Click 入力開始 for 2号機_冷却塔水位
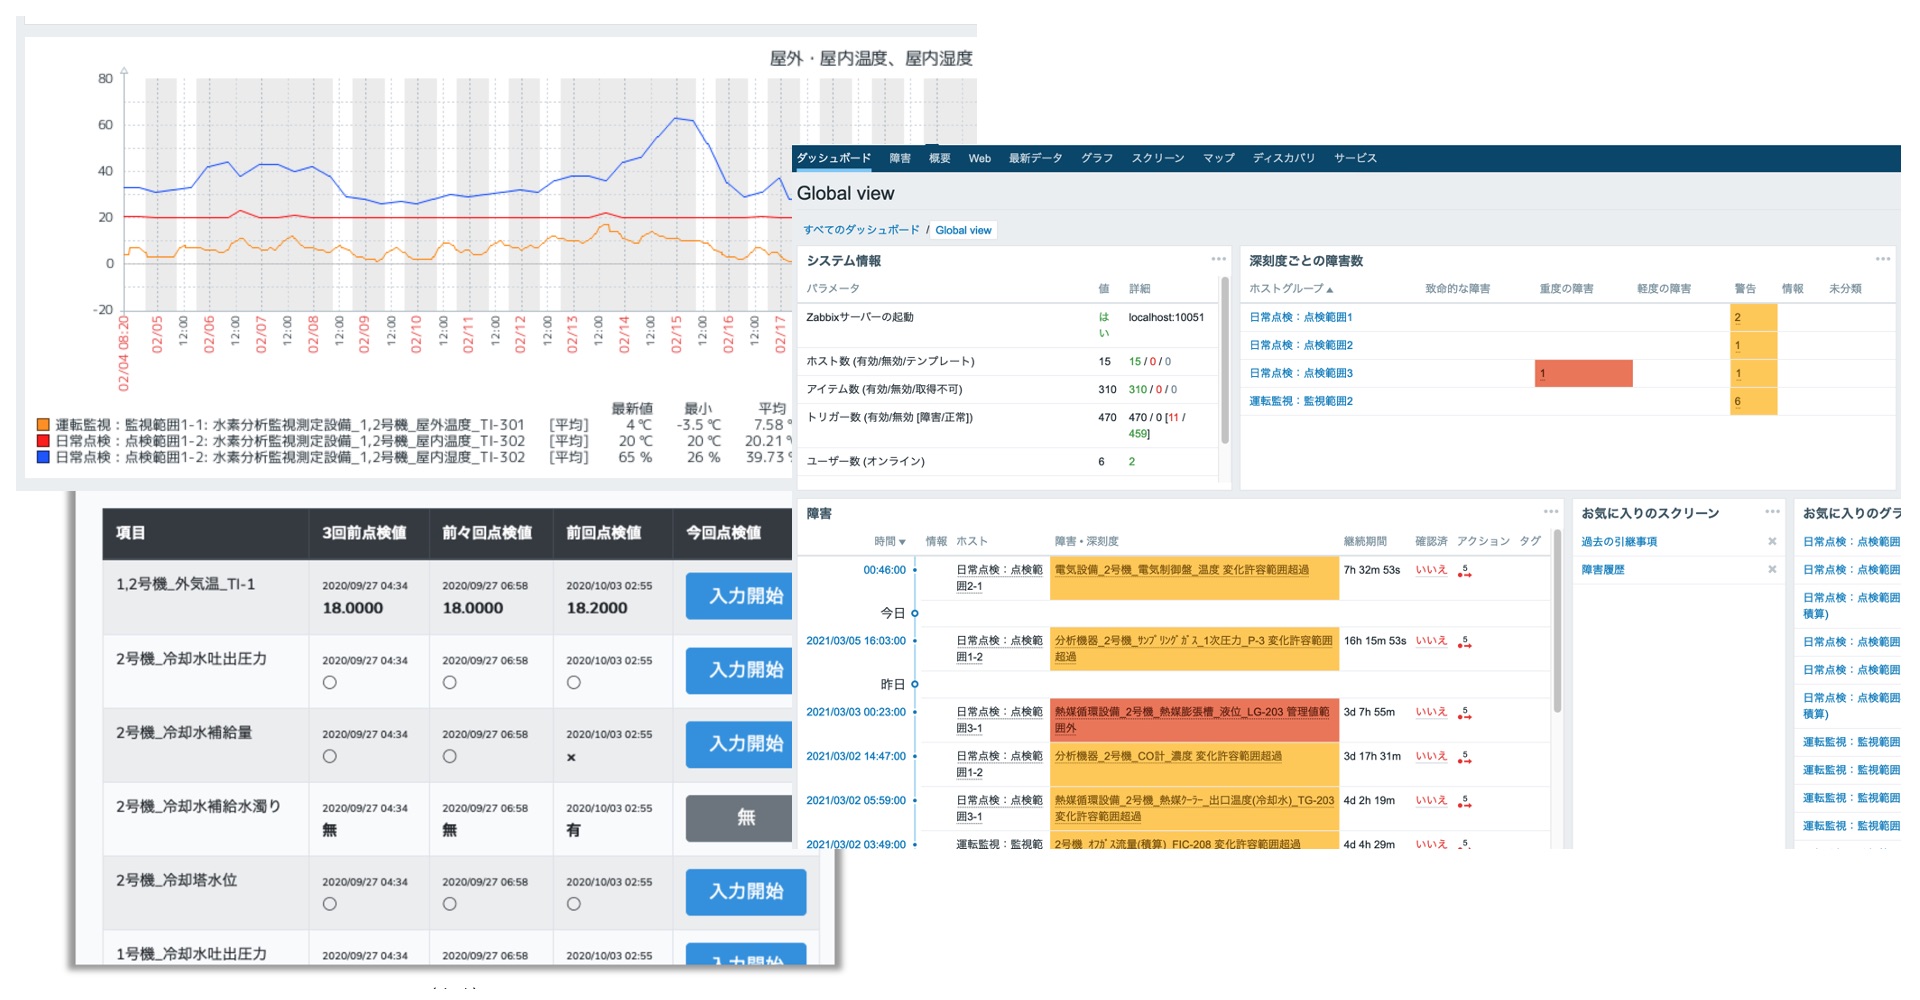 746,892
